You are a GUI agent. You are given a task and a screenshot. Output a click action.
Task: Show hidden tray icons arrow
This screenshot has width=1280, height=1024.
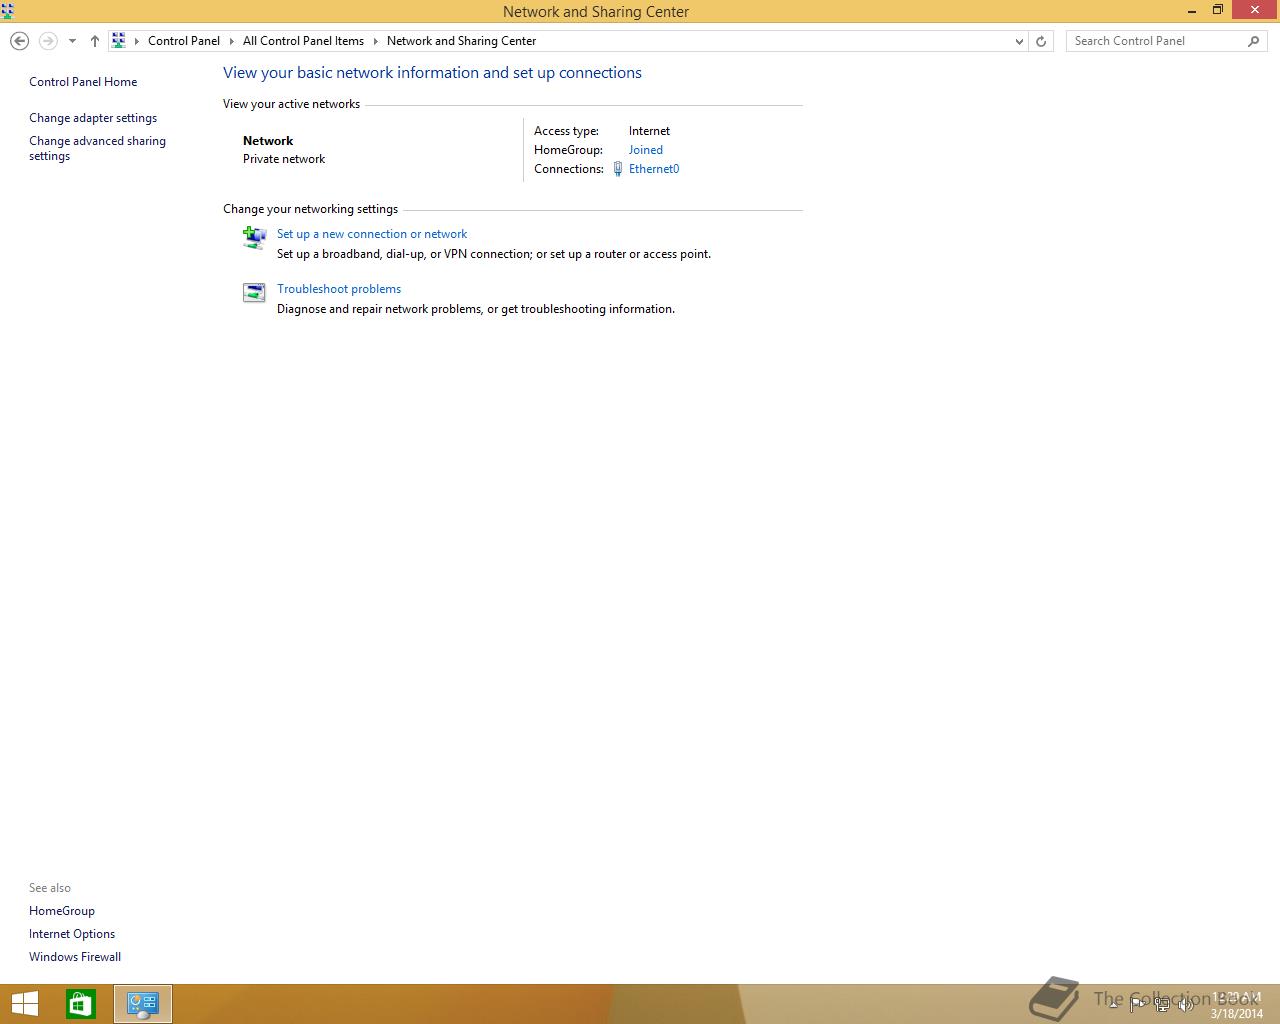click(1113, 1004)
